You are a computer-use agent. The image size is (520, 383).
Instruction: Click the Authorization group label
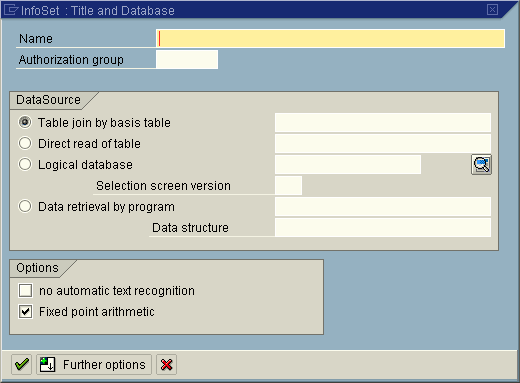click(x=71, y=60)
